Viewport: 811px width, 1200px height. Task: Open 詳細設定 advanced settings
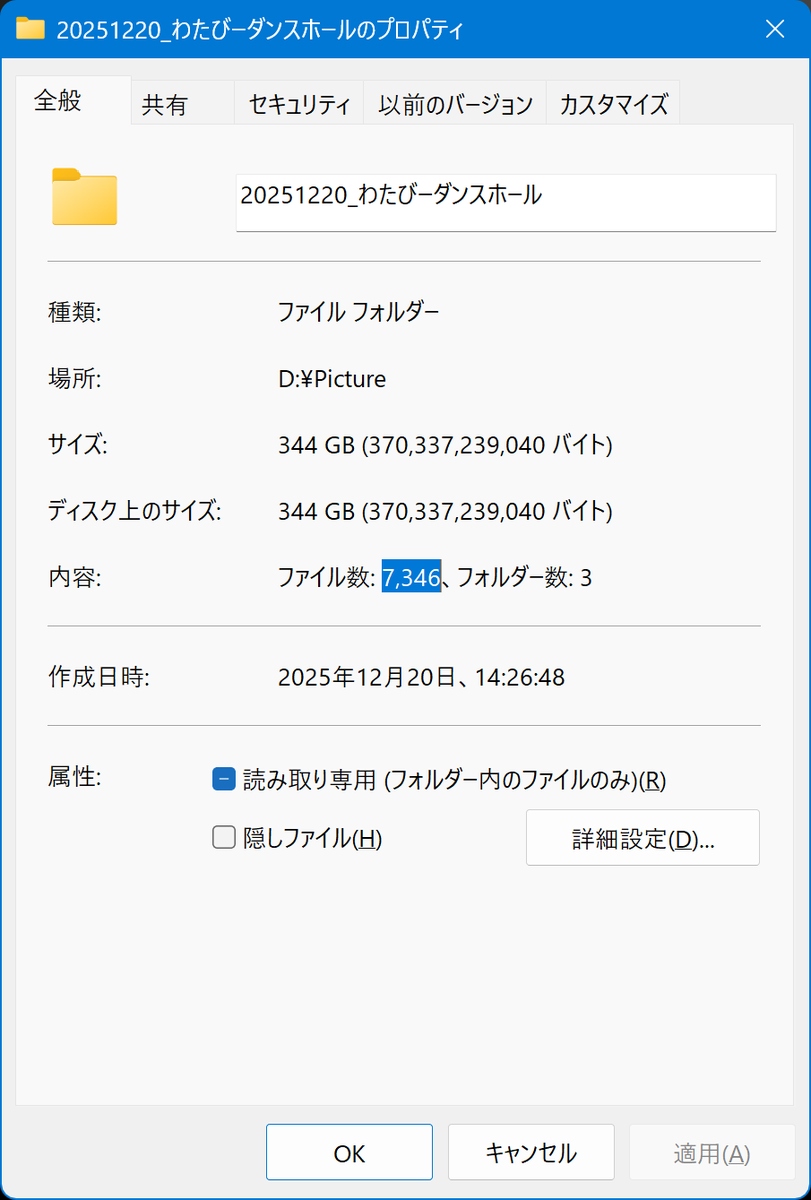[x=642, y=838]
